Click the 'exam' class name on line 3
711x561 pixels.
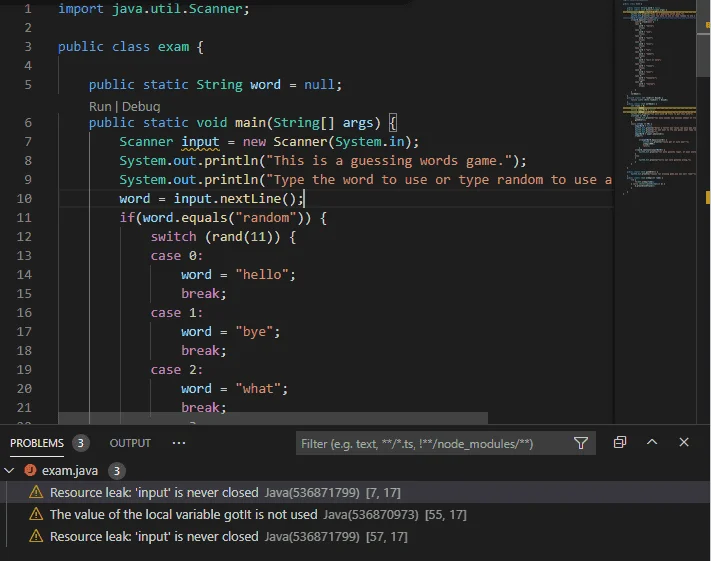(173, 47)
